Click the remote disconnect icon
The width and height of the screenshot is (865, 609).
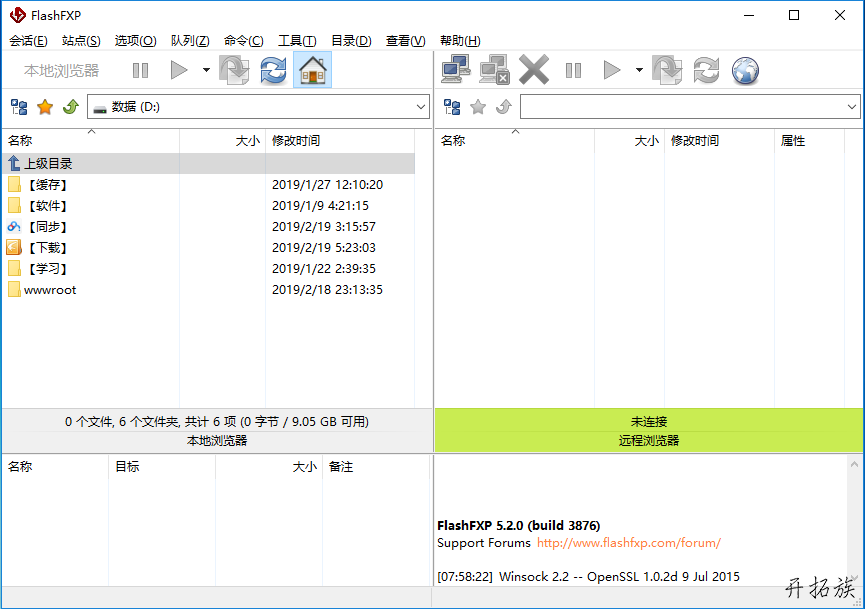point(494,70)
